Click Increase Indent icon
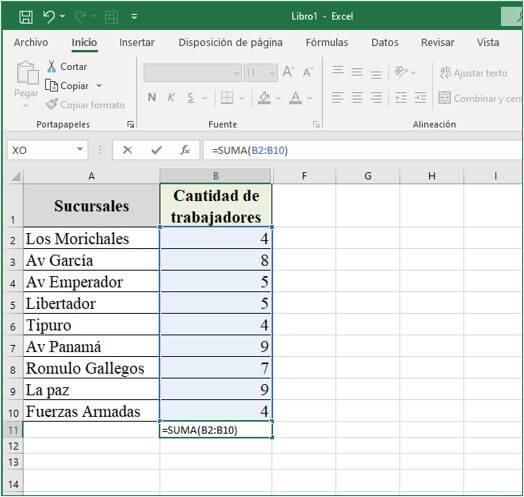Image resolution: width=524 pixels, height=497 pixels. 420,98
